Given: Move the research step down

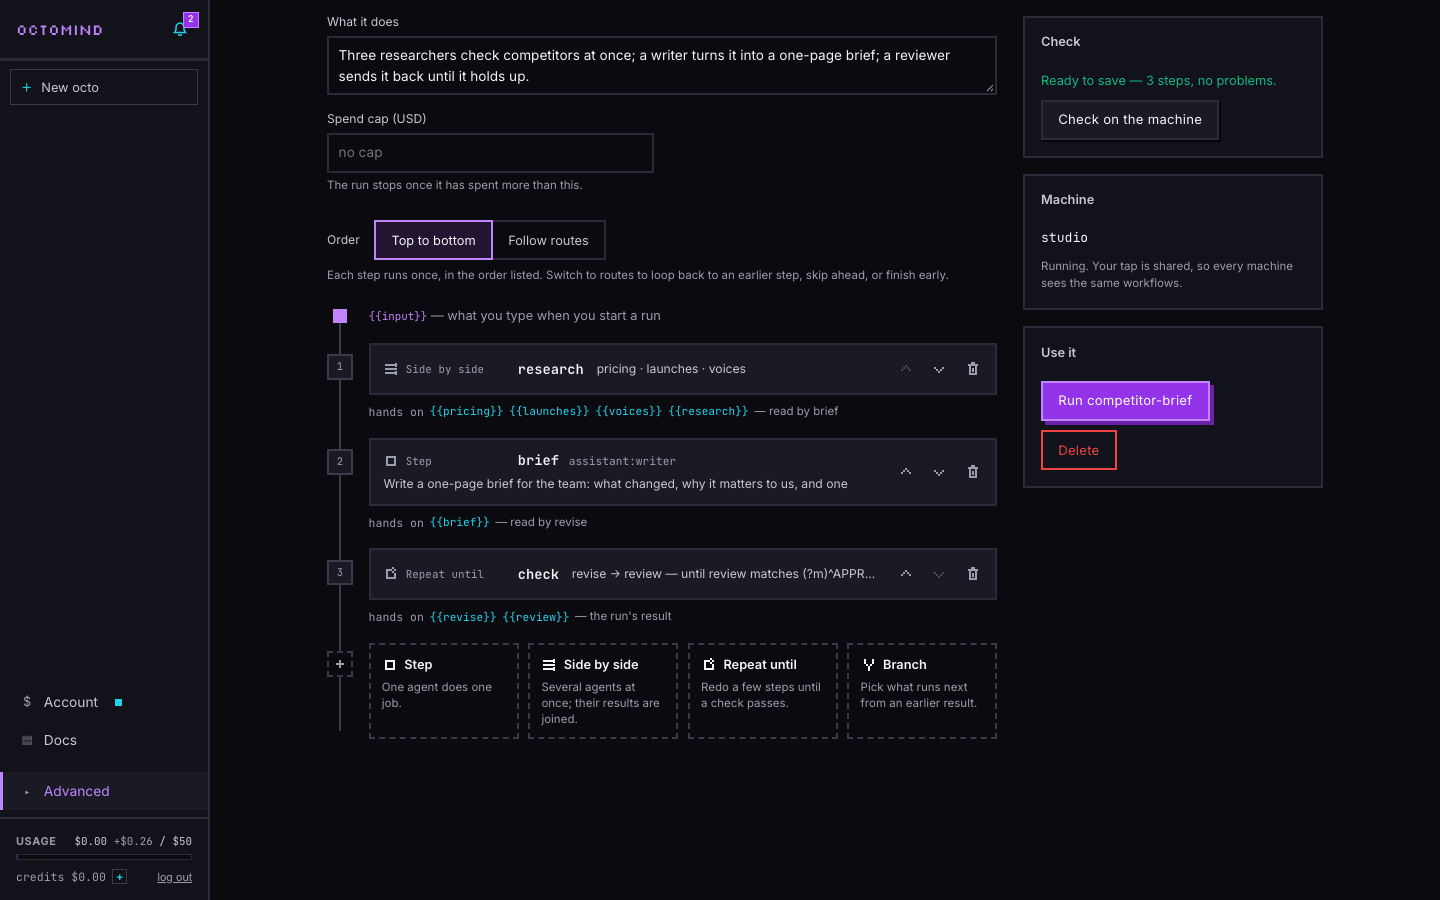Looking at the screenshot, I should (939, 369).
